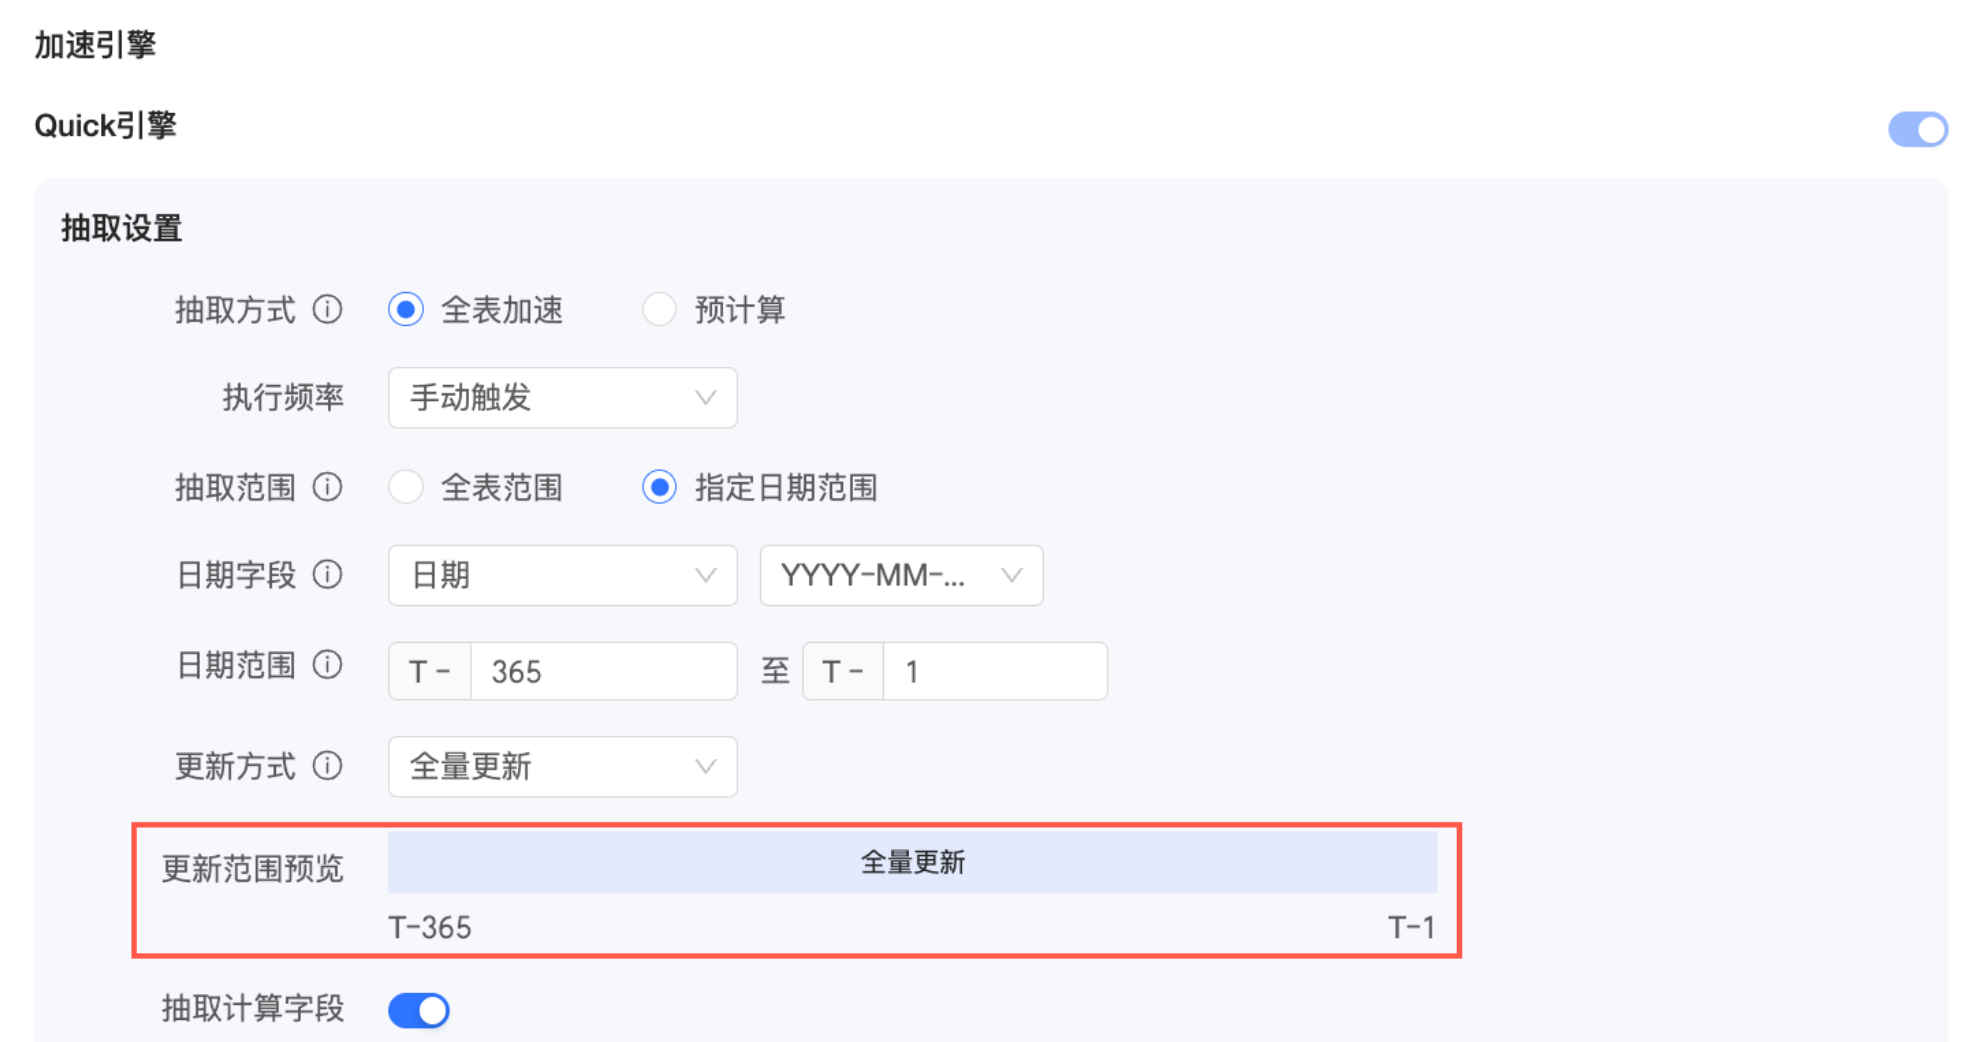Image resolution: width=1970 pixels, height=1042 pixels.
Task: Open the YYYY-MM date format dropdown
Action: (900, 575)
